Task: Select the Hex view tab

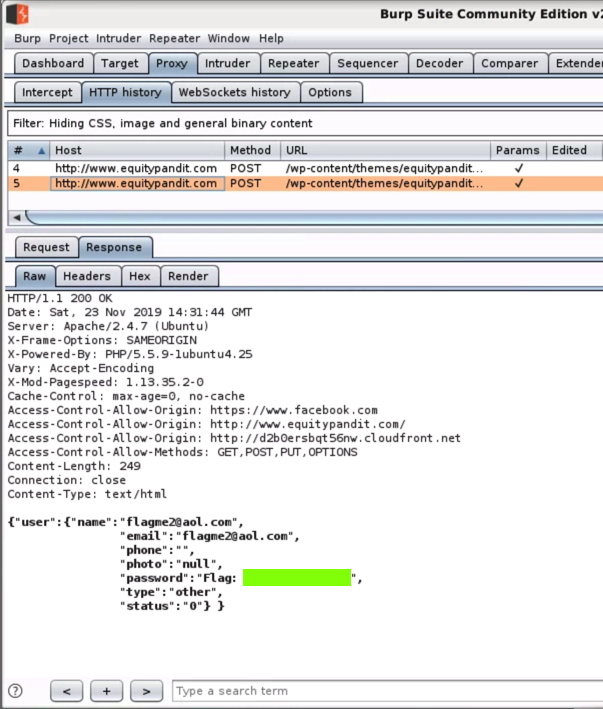Action: pos(140,276)
